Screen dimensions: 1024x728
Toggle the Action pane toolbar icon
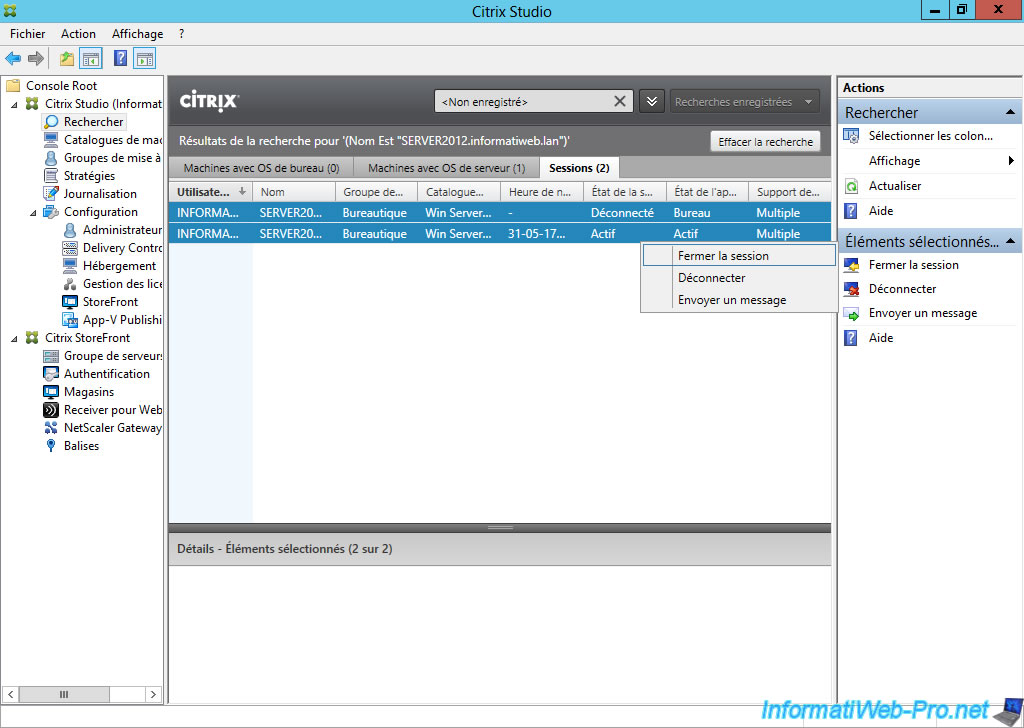coord(144,59)
